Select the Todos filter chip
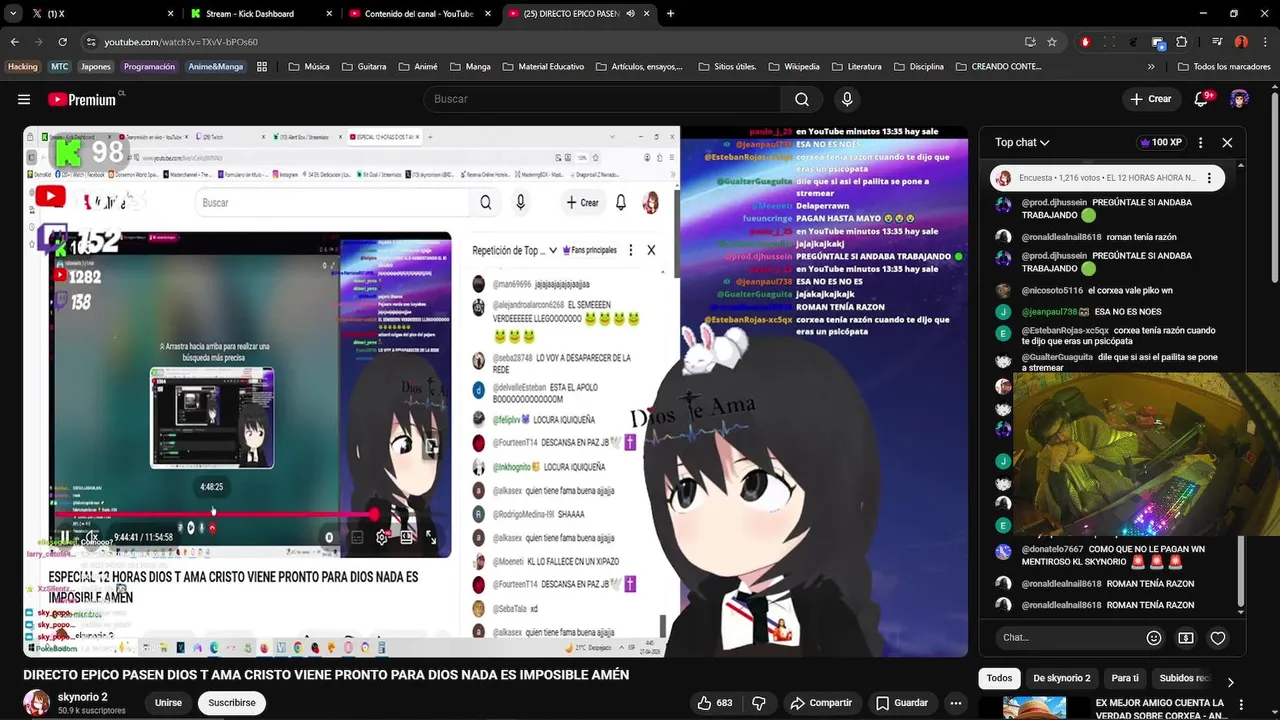Screen dimensions: 1280x720 pyautogui.click(x=999, y=678)
